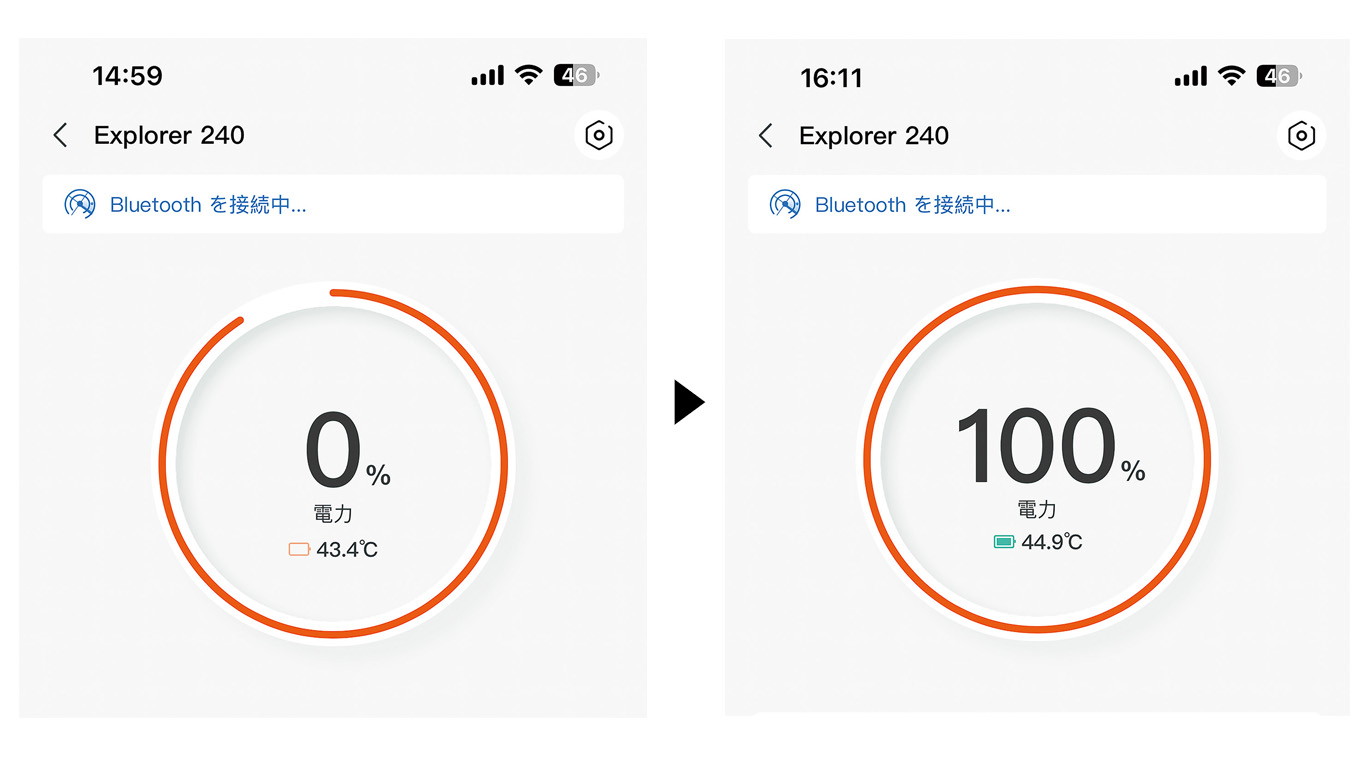Click the black arrow between the screens
This screenshot has height=768, width=1366.
point(688,402)
